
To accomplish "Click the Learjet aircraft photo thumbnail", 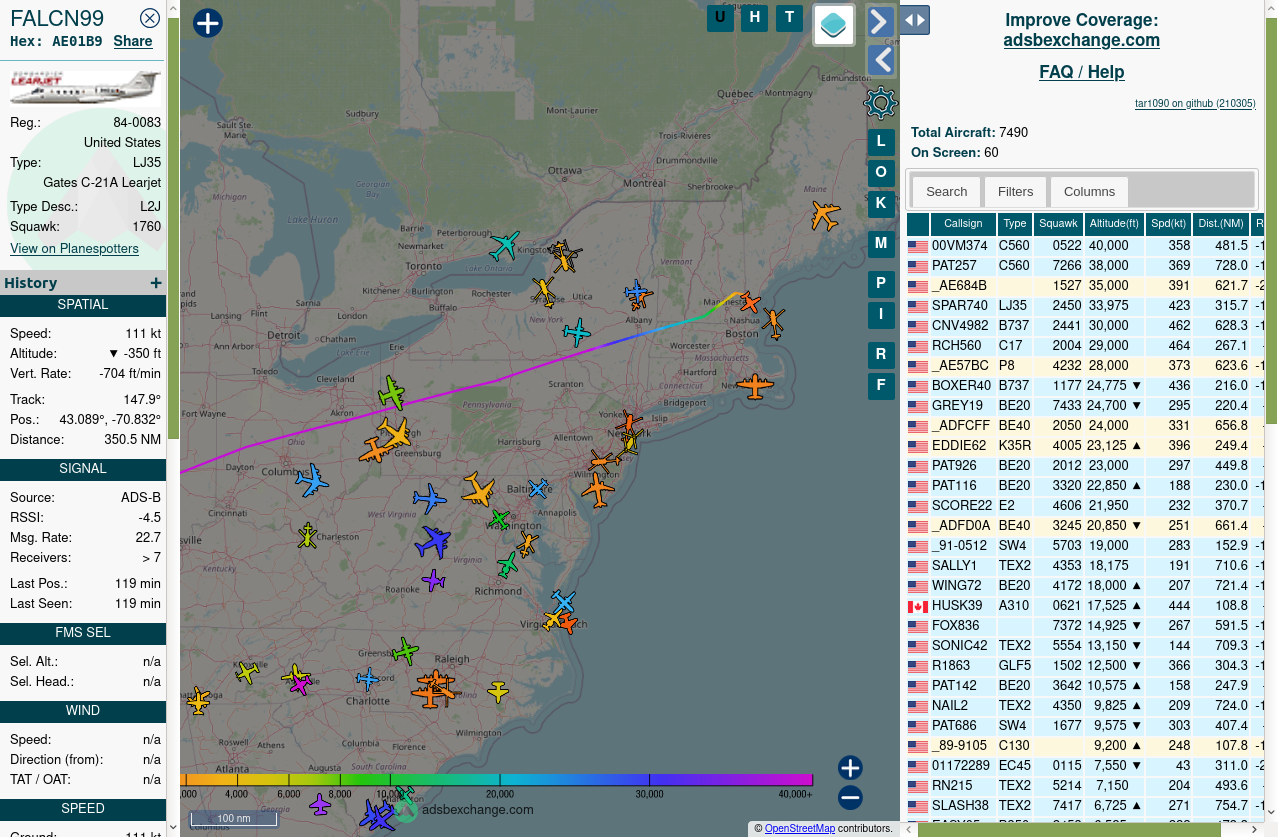I will click(x=85, y=87).
